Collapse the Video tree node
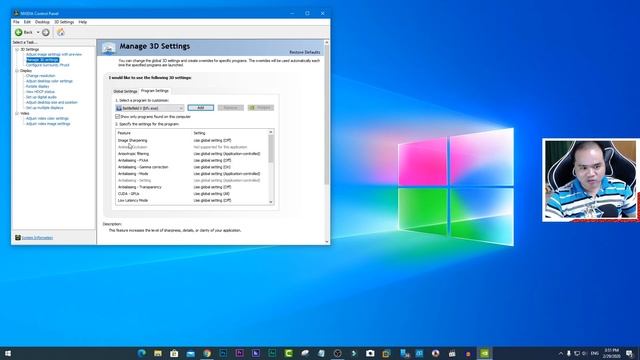 (17, 113)
